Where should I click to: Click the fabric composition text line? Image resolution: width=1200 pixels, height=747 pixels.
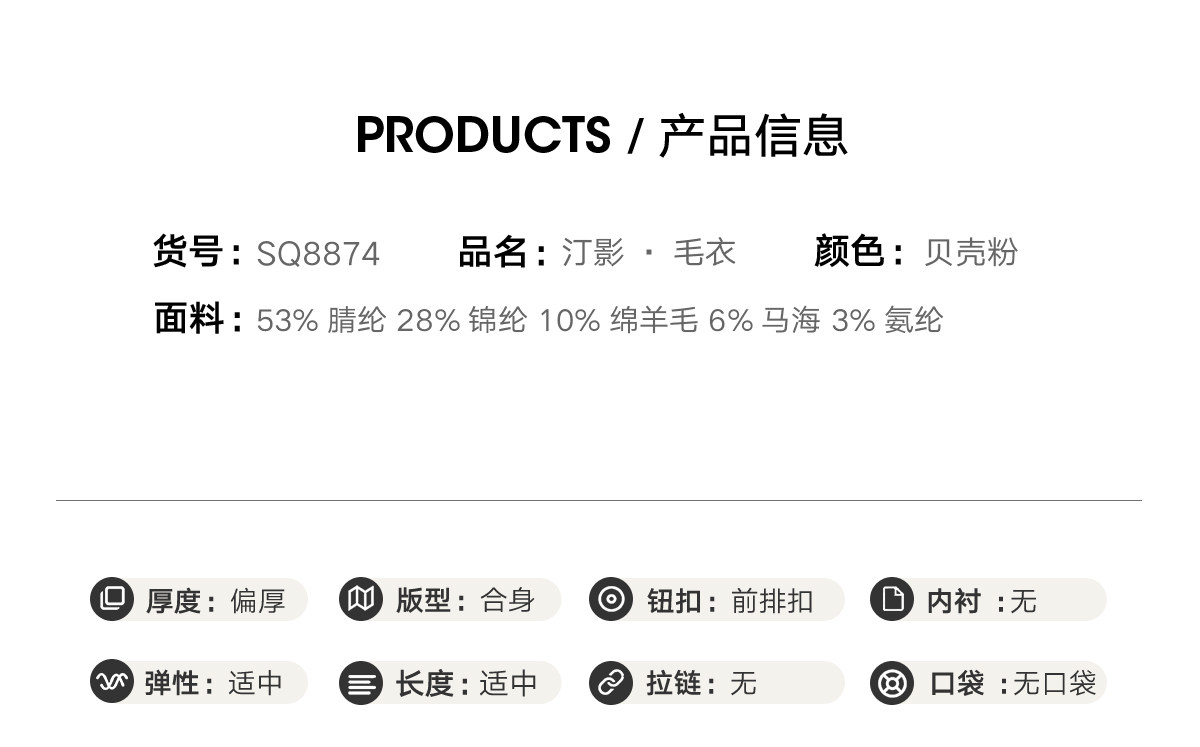tap(599, 321)
